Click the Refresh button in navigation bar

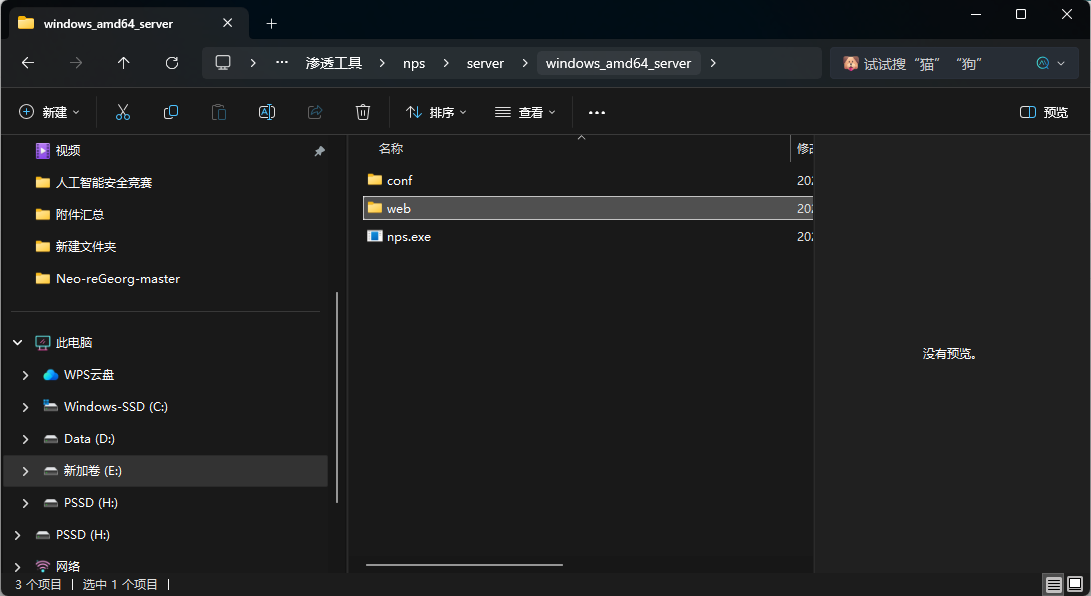pyautogui.click(x=172, y=63)
